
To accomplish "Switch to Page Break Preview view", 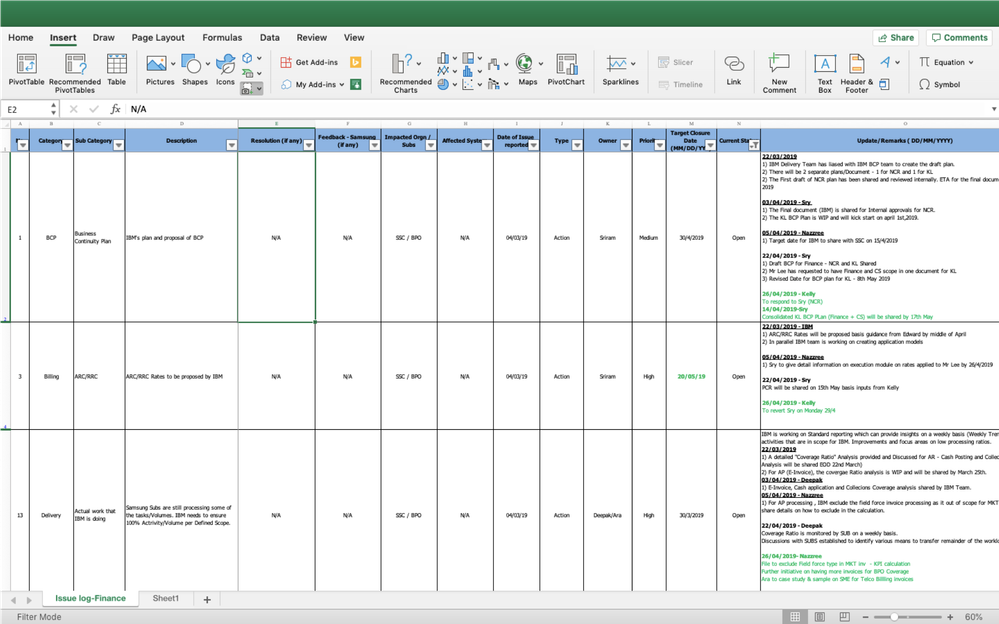I will coord(843,617).
